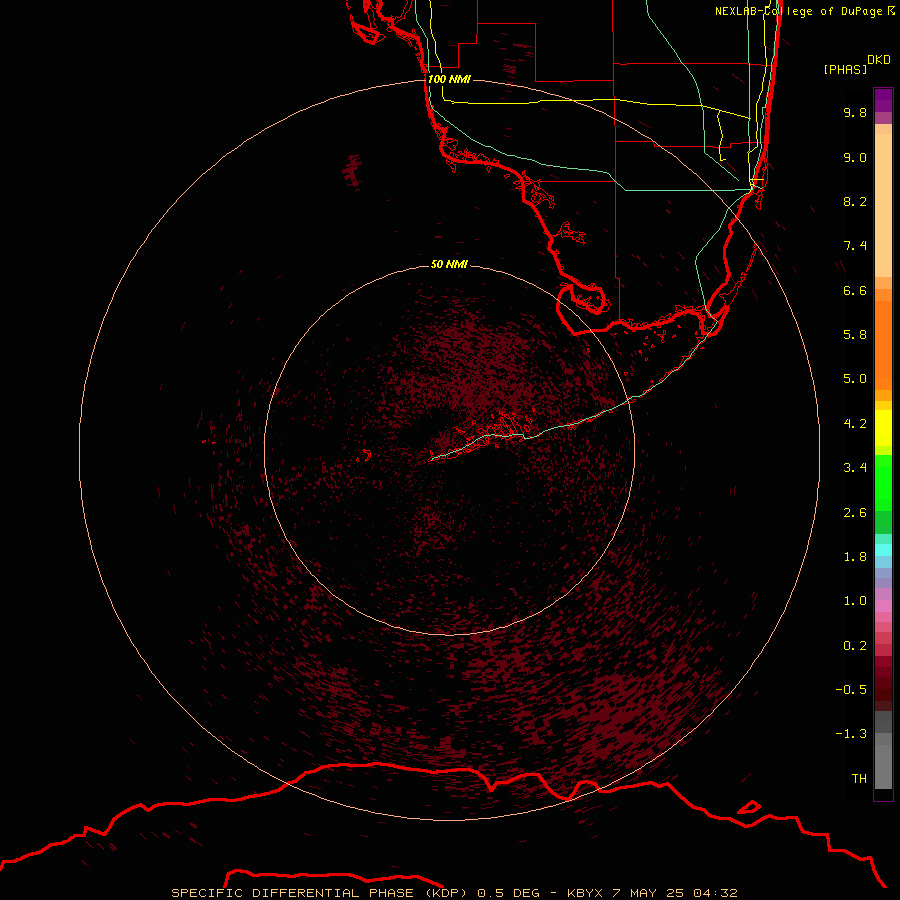Select the 3.4 value on the color scale
The width and height of the screenshot is (900, 900).
pos(855,468)
